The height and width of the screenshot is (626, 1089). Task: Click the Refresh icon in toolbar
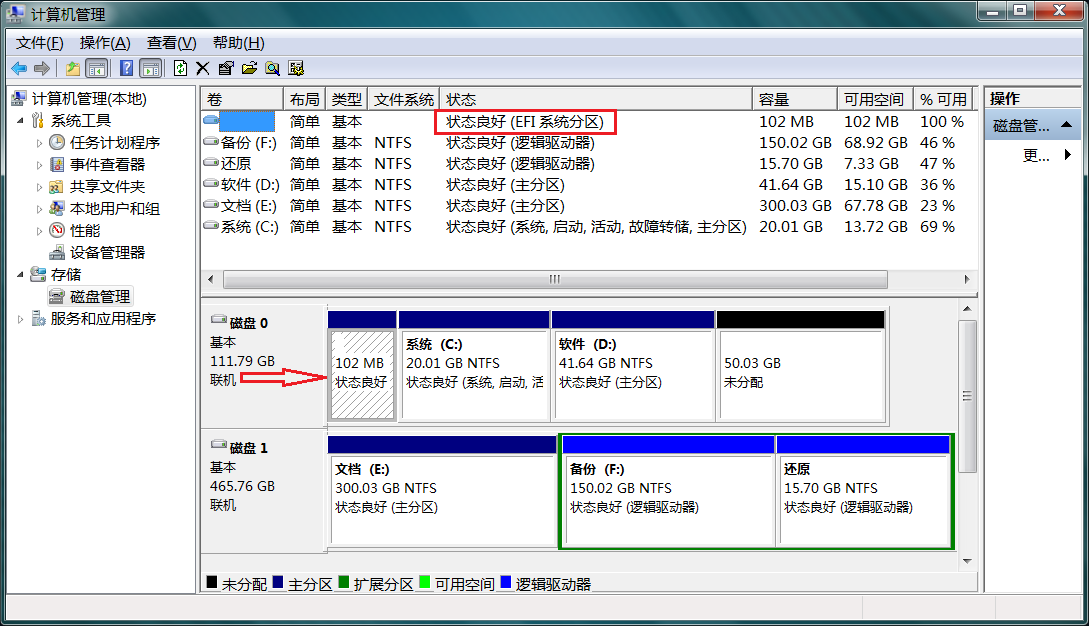click(180, 68)
